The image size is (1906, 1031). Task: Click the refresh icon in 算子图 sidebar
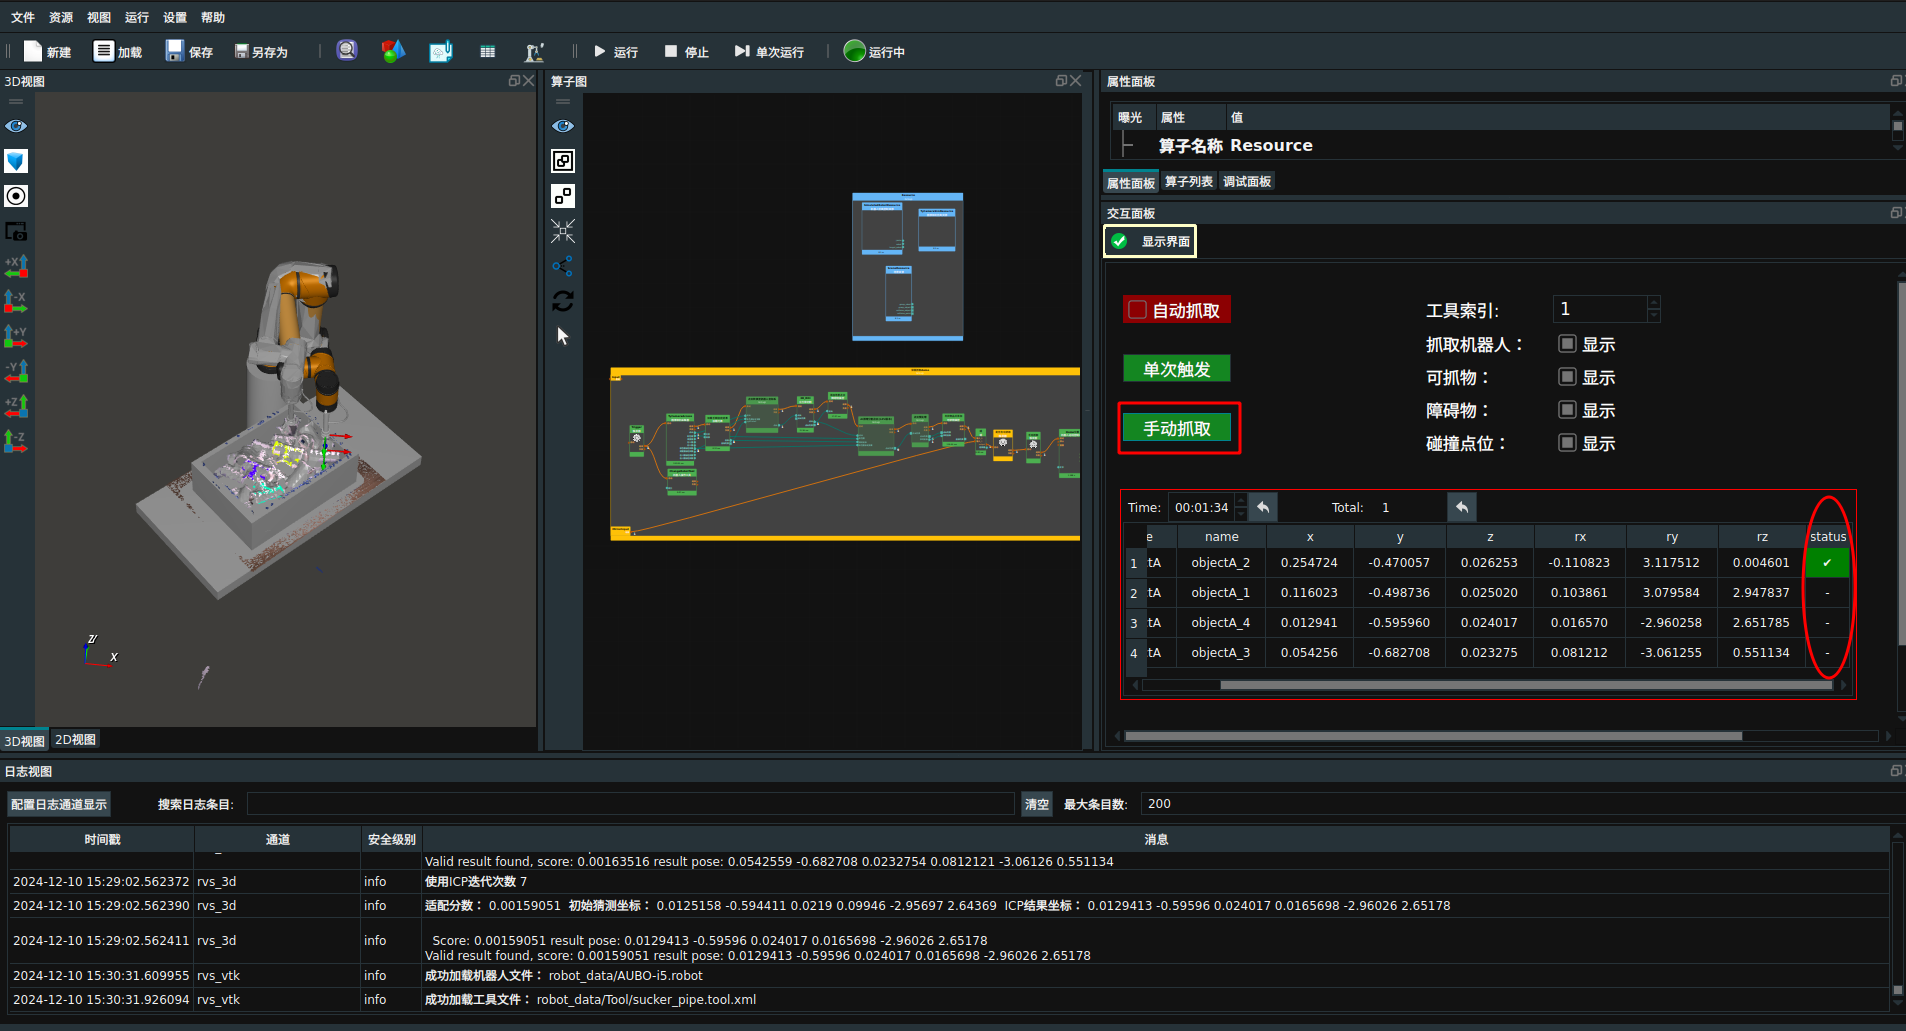pyautogui.click(x=563, y=301)
